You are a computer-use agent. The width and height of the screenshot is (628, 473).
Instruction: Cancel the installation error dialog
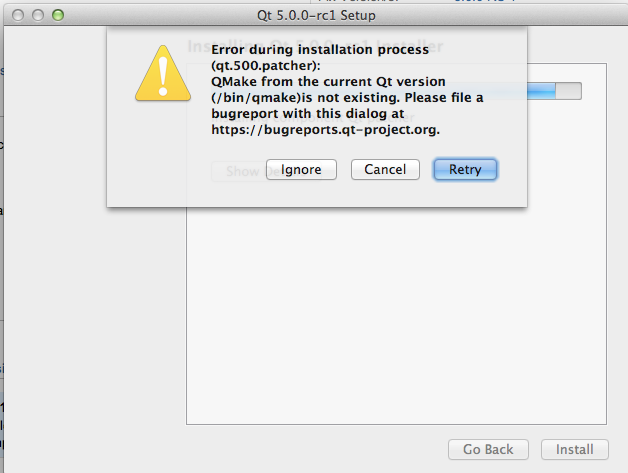pos(385,170)
